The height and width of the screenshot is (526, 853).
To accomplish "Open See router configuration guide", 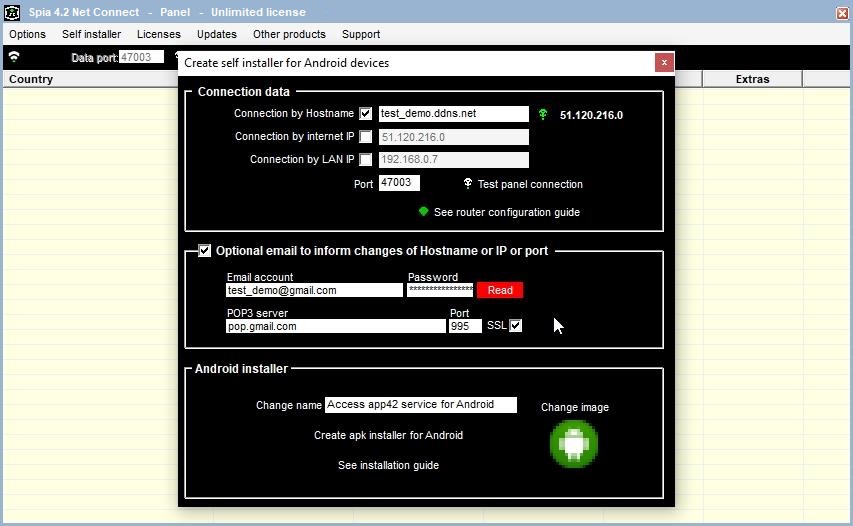I will [507, 212].
